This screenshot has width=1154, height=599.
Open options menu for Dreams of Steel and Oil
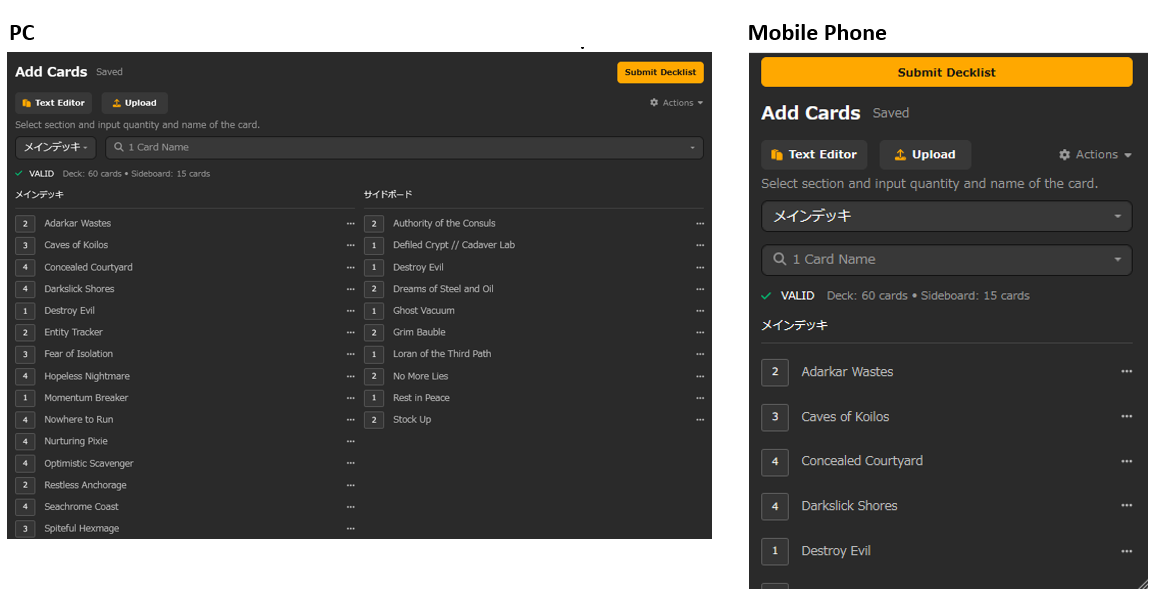tap(700, 289)
